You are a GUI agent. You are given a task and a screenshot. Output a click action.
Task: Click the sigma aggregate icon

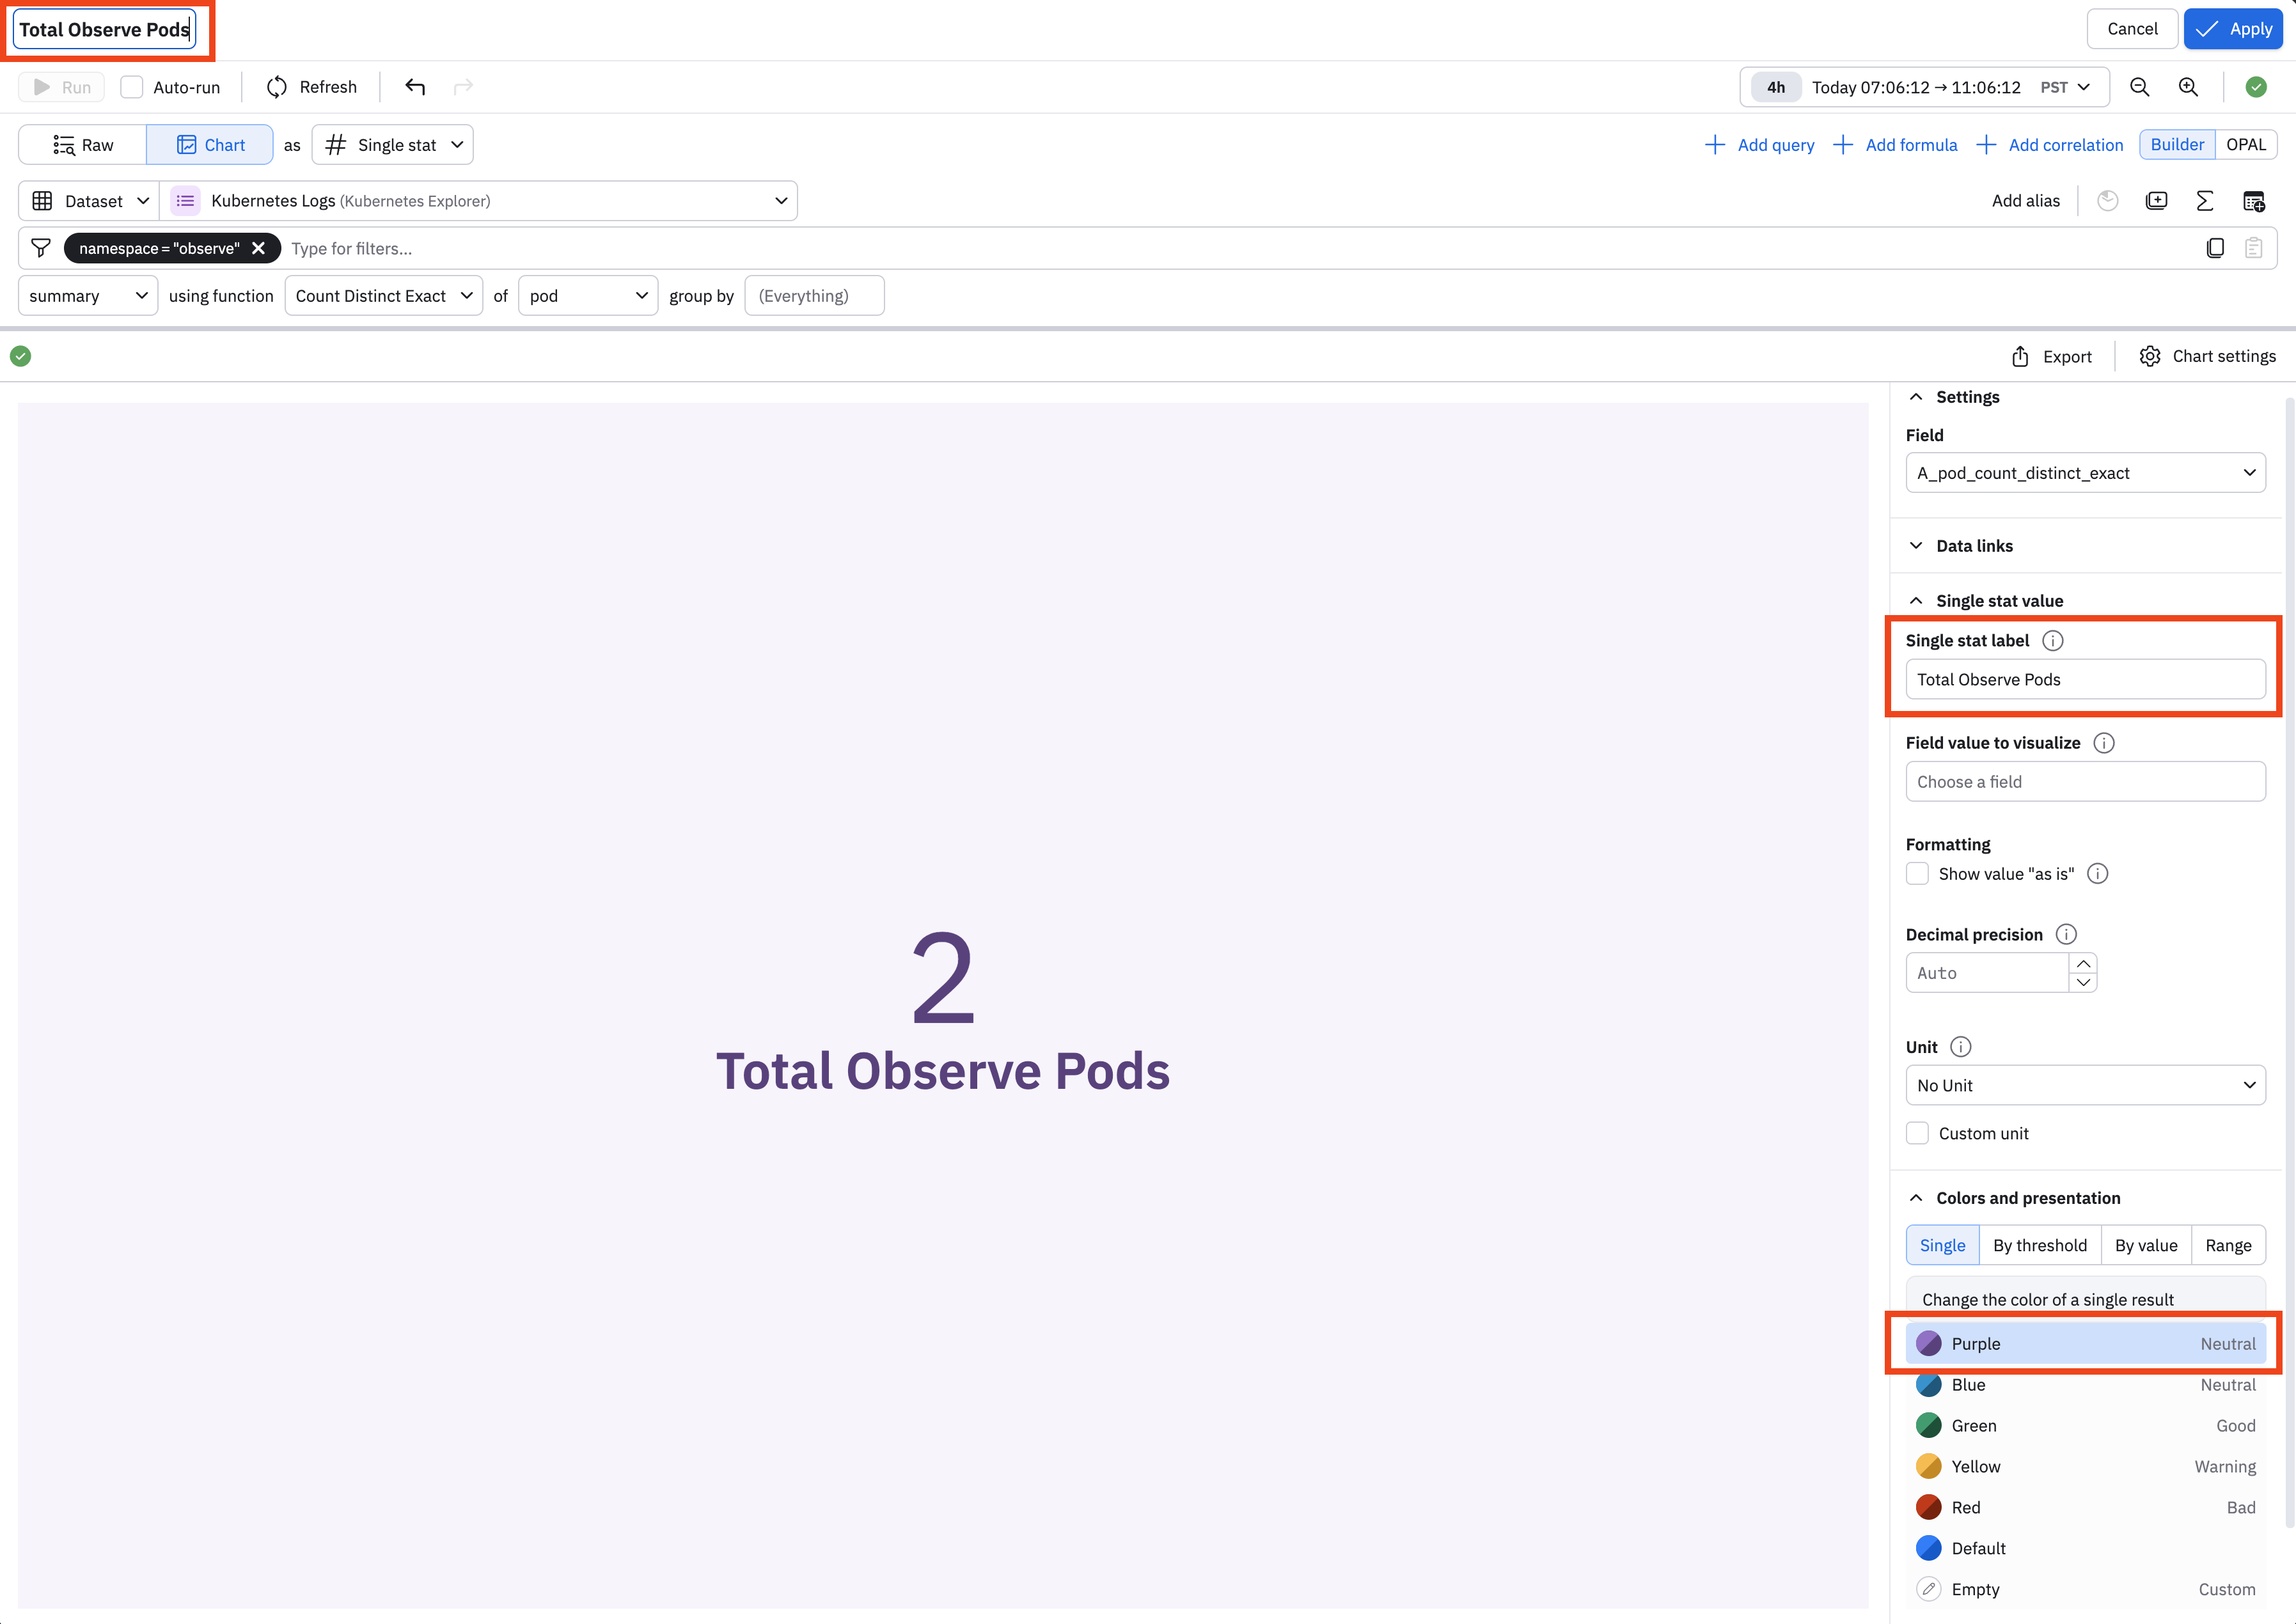pos(2204,201)
